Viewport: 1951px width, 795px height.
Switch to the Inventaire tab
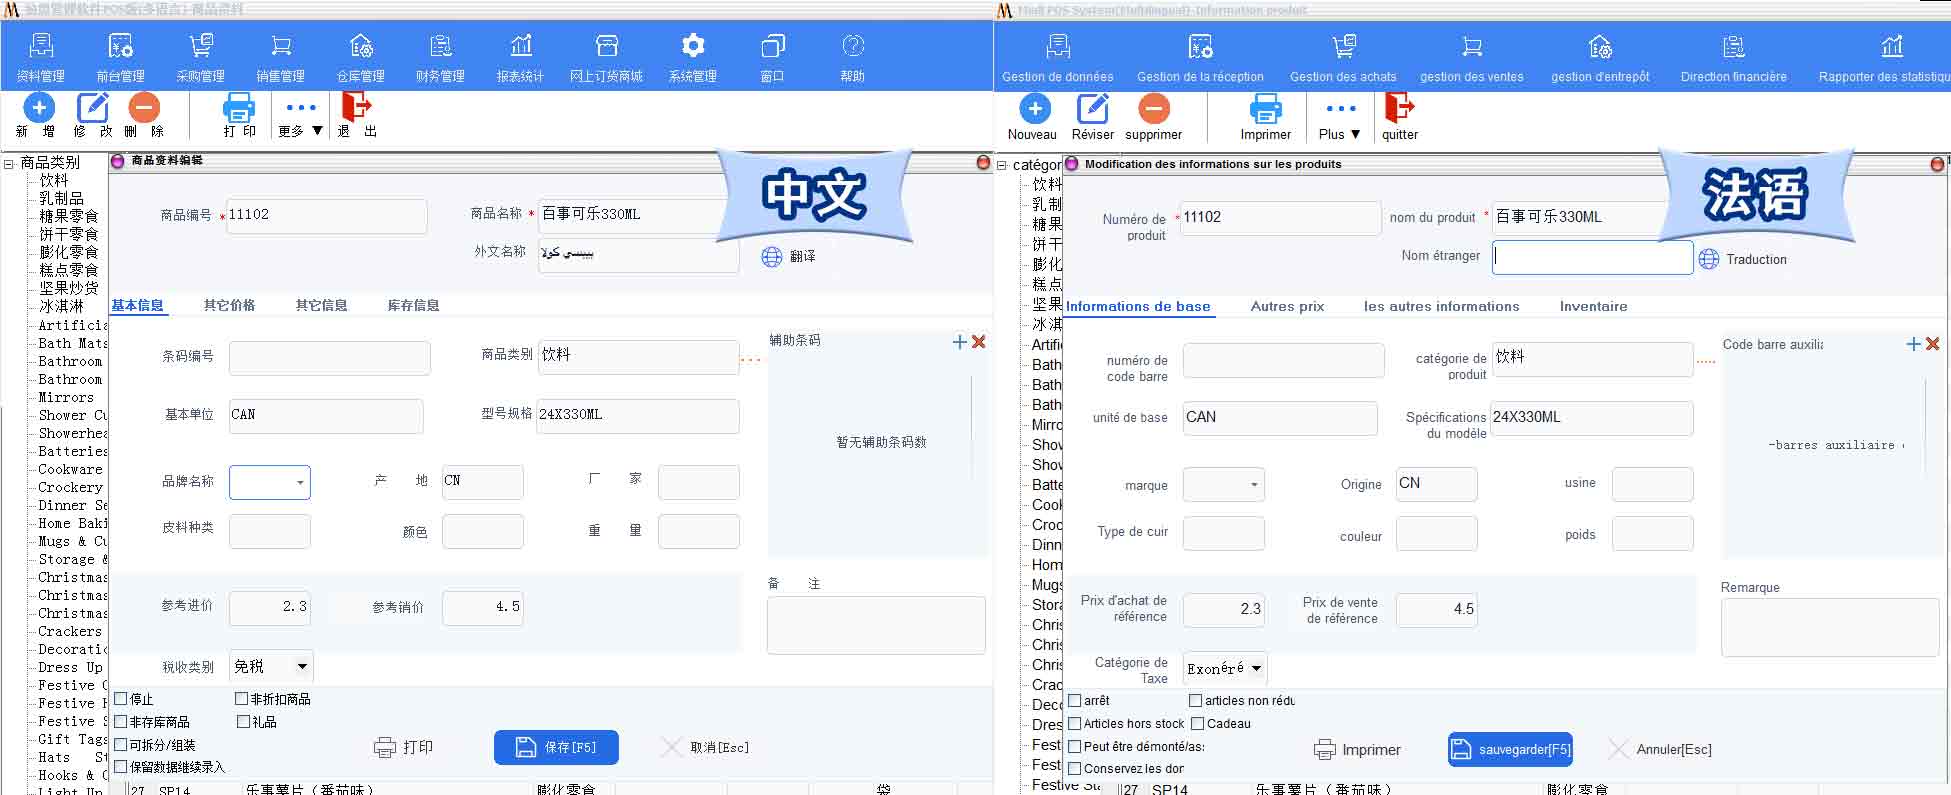tap(1593, 306)
